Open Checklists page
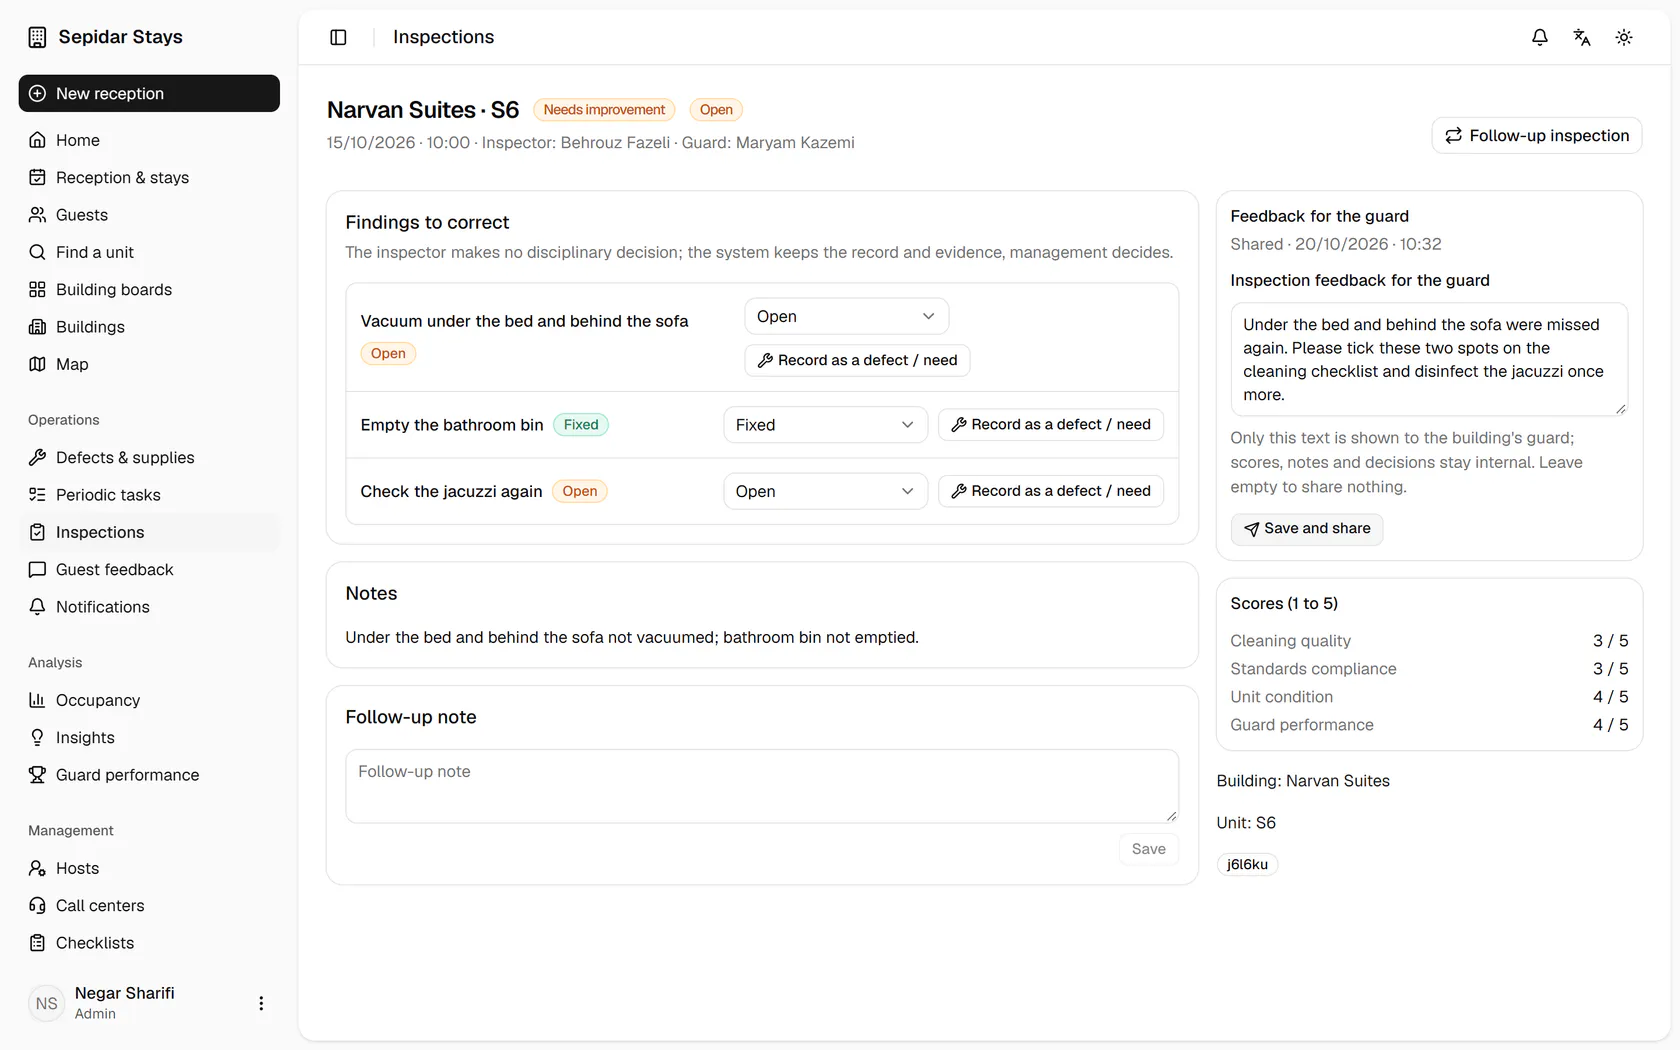The image size is (1680, 1050). (x=149, y=943)
